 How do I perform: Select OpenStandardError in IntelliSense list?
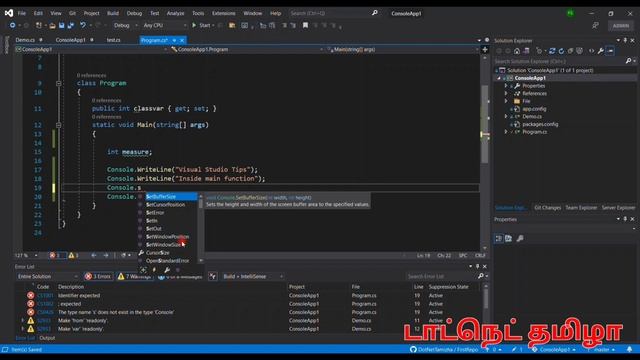[x=167, y=260]
